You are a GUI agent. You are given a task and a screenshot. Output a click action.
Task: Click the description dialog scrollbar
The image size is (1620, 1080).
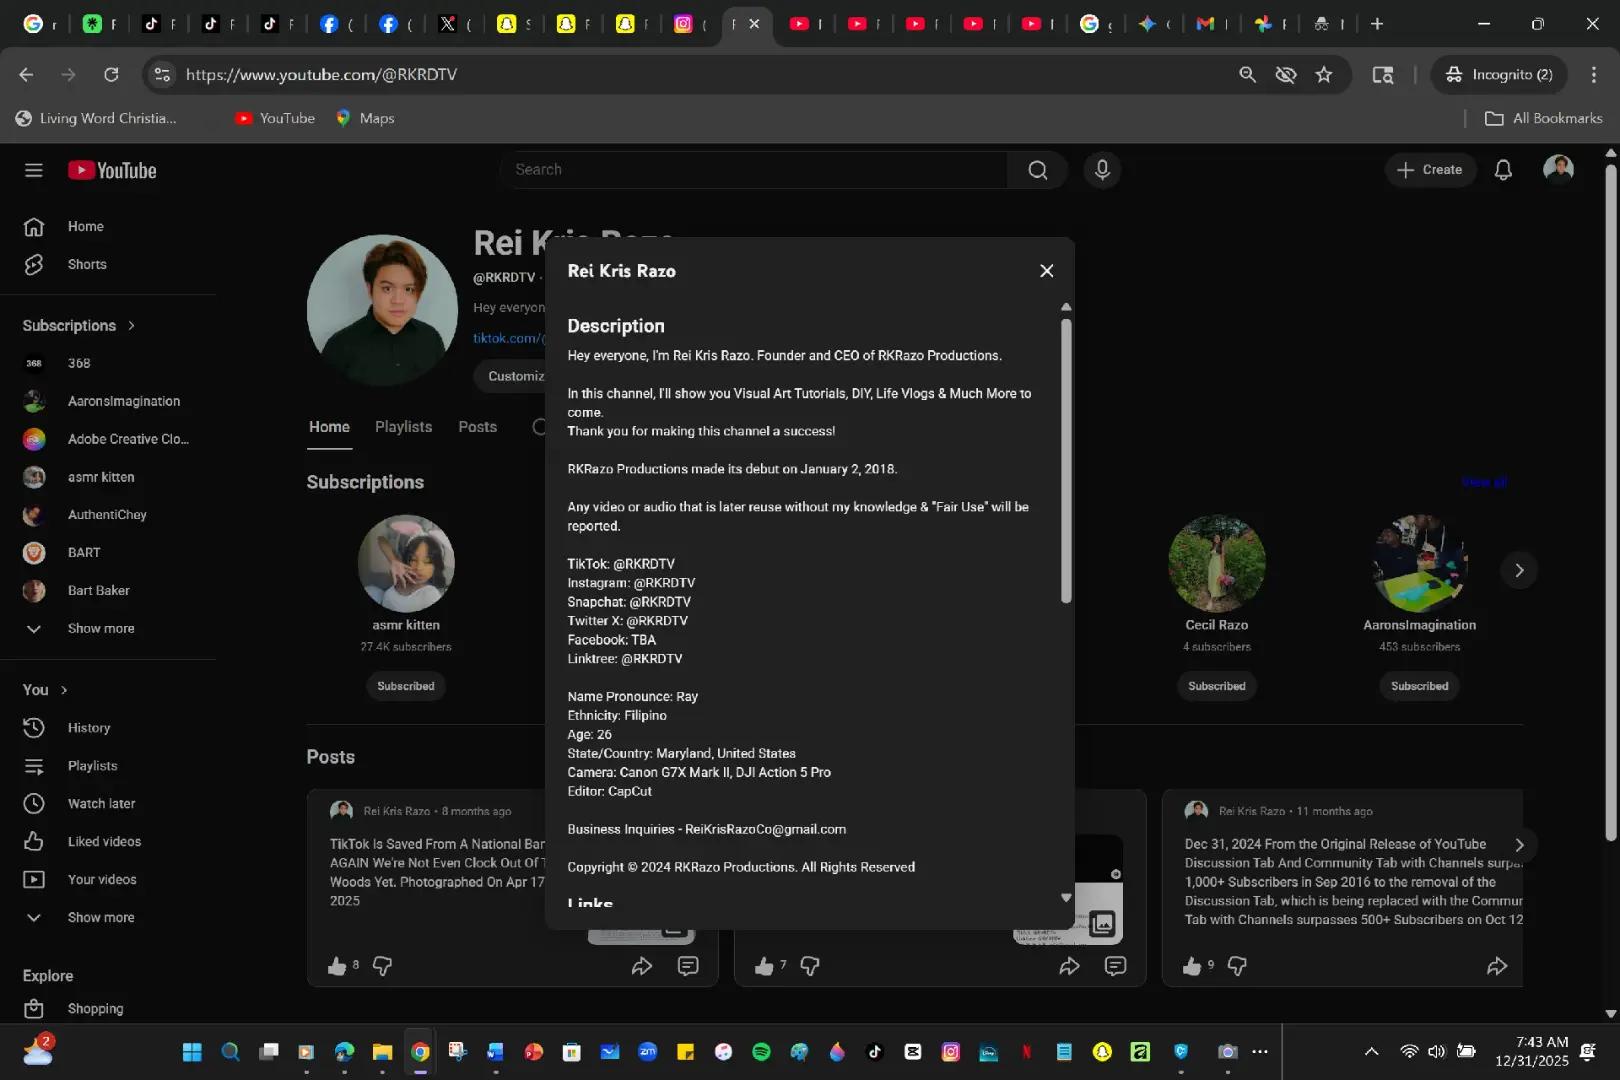click(1066, 460)
